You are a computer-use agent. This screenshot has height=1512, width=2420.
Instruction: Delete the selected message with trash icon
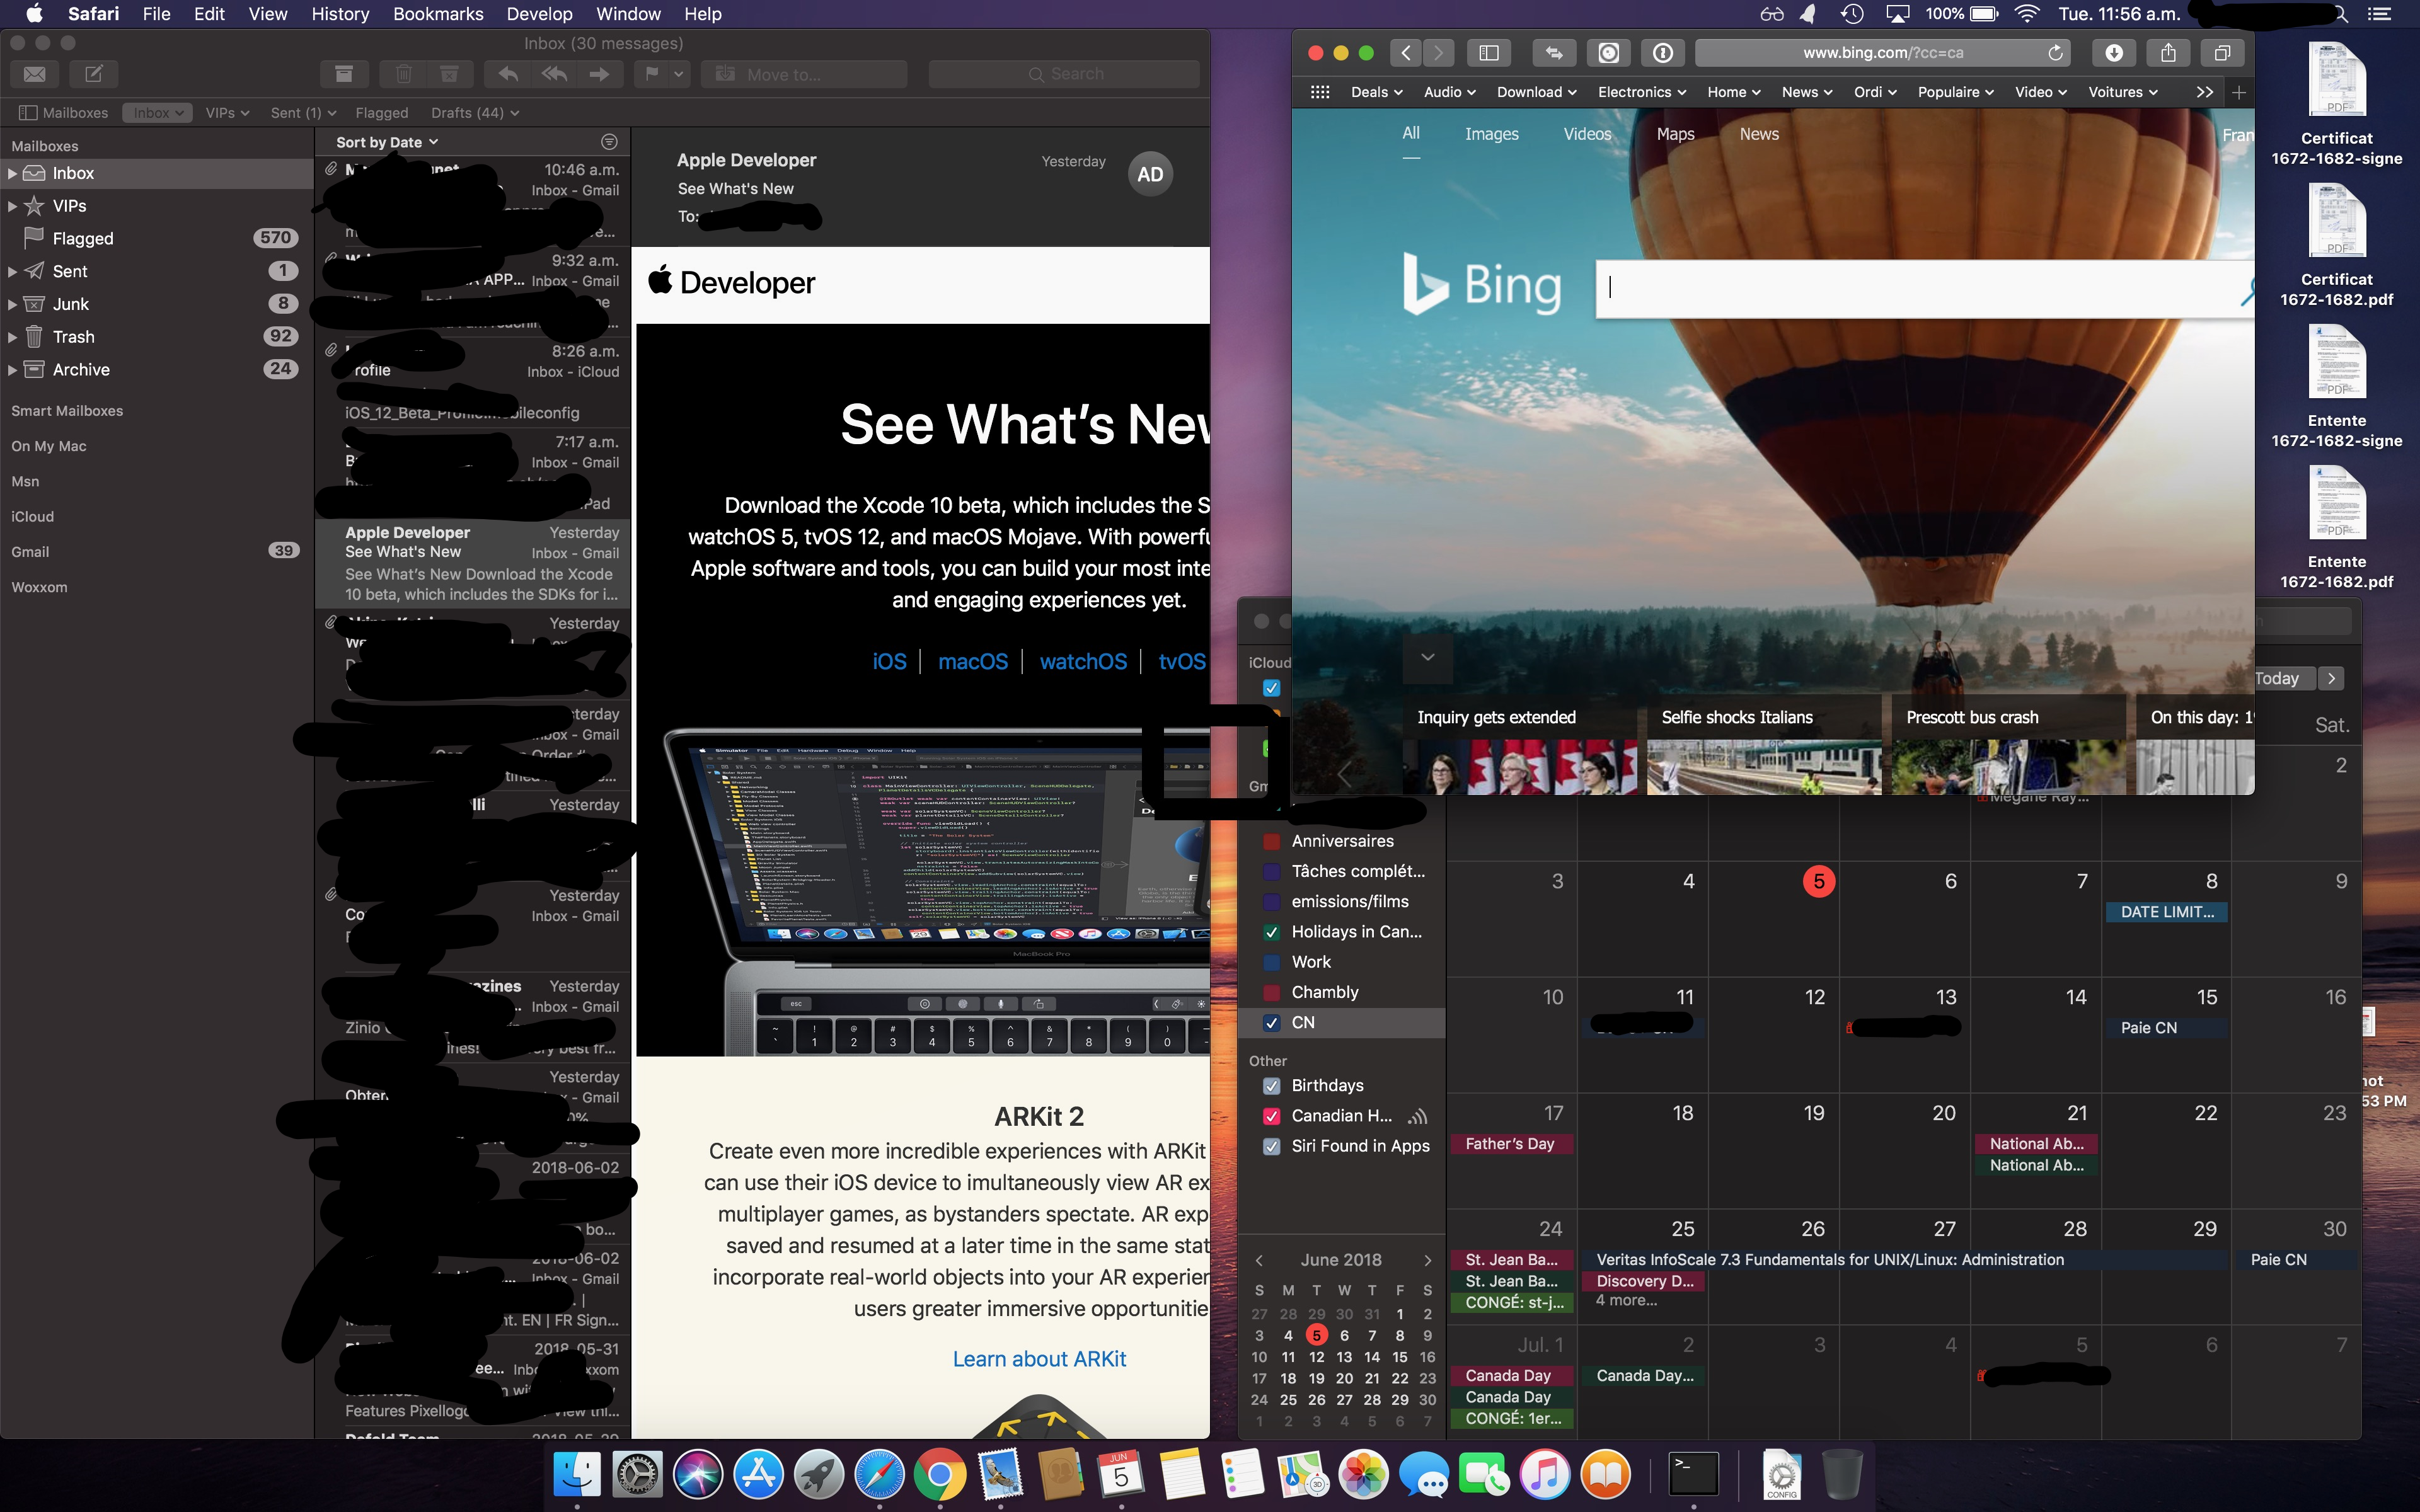coord(404,74)
